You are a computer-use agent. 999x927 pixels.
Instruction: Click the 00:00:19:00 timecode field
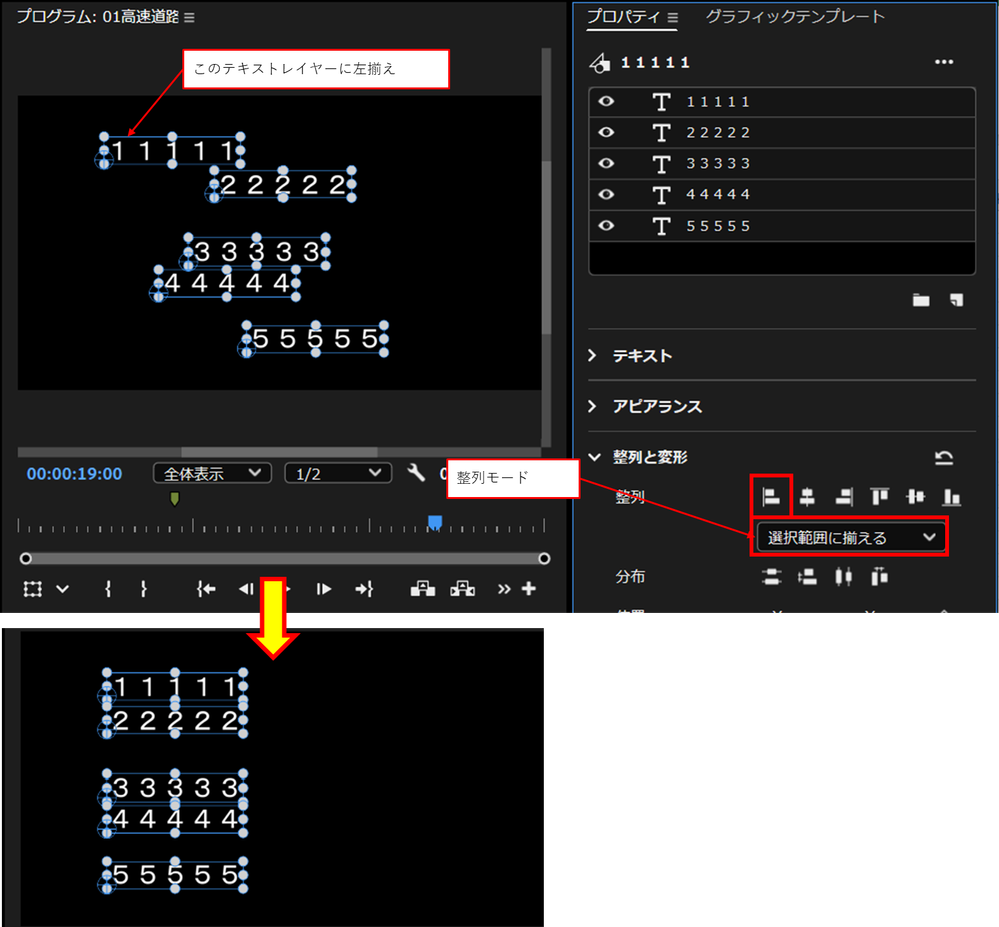click(74, 473)
